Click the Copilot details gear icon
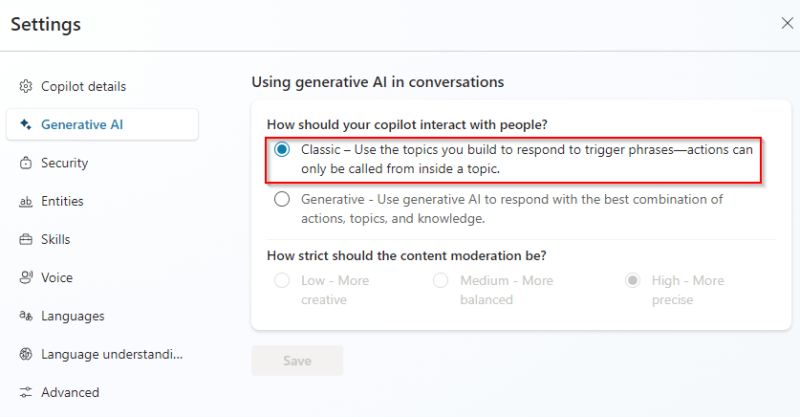The height and width of the screenshot is (417, 800). tap(26, 87)
